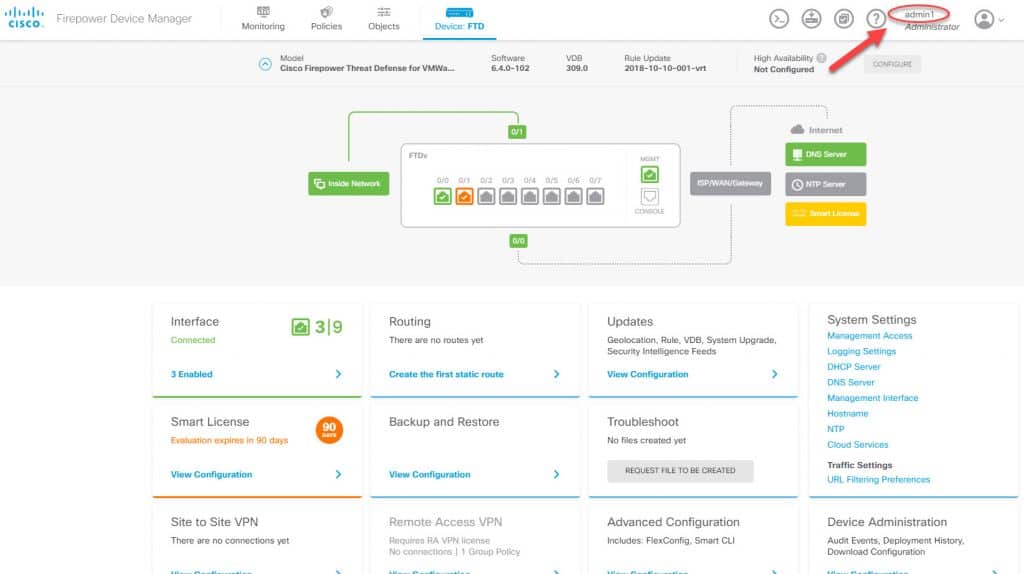Click the green 0/0 link label

[x=519, y=241]
